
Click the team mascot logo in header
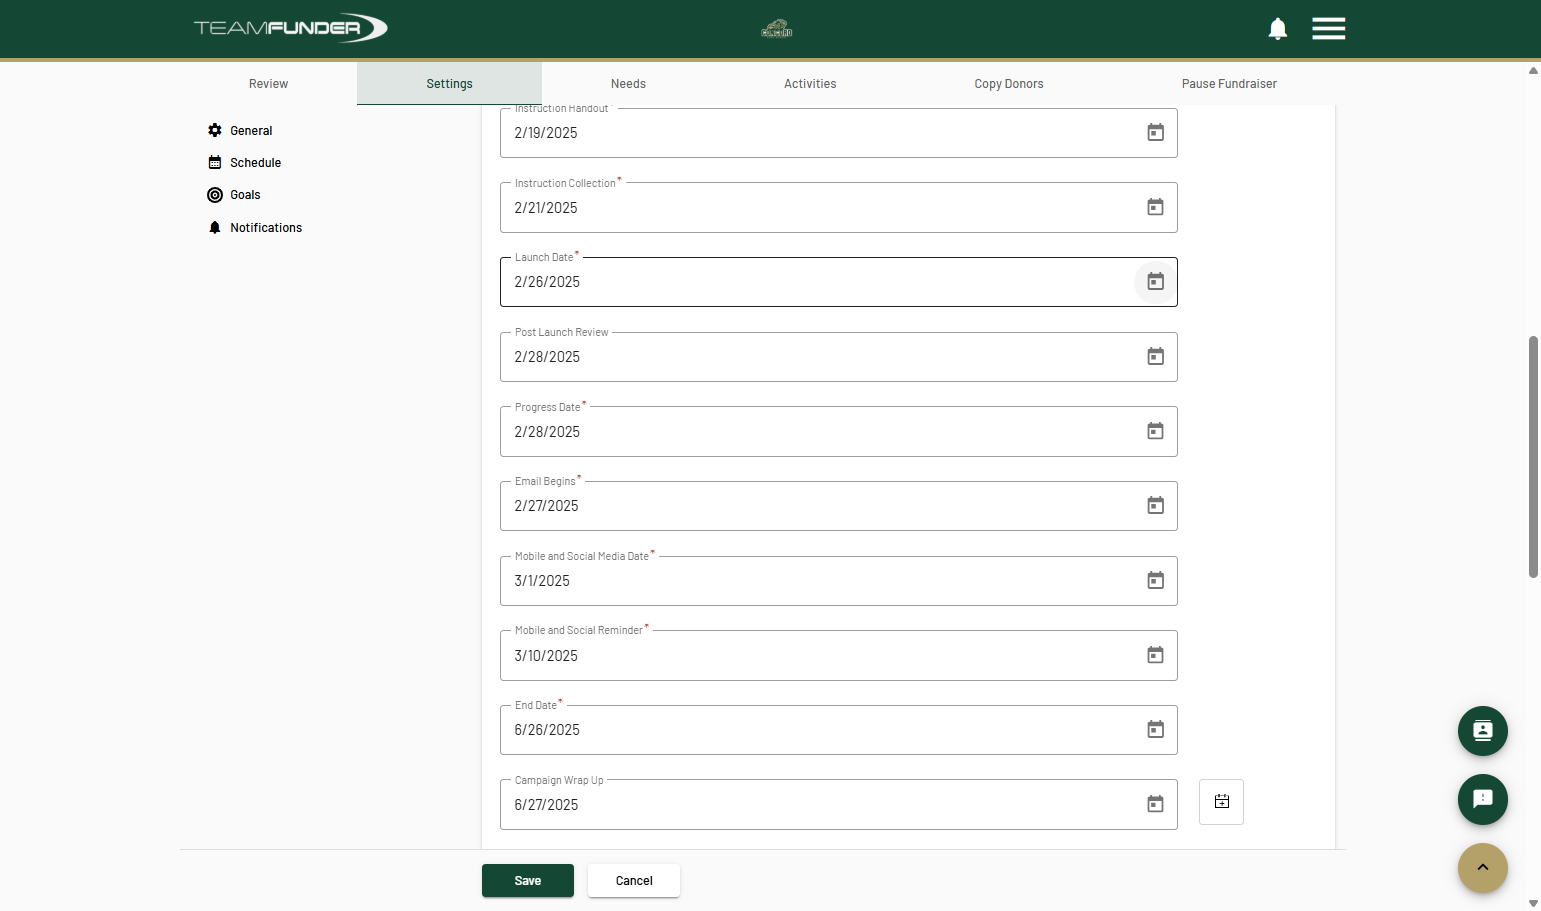[777, 28]
